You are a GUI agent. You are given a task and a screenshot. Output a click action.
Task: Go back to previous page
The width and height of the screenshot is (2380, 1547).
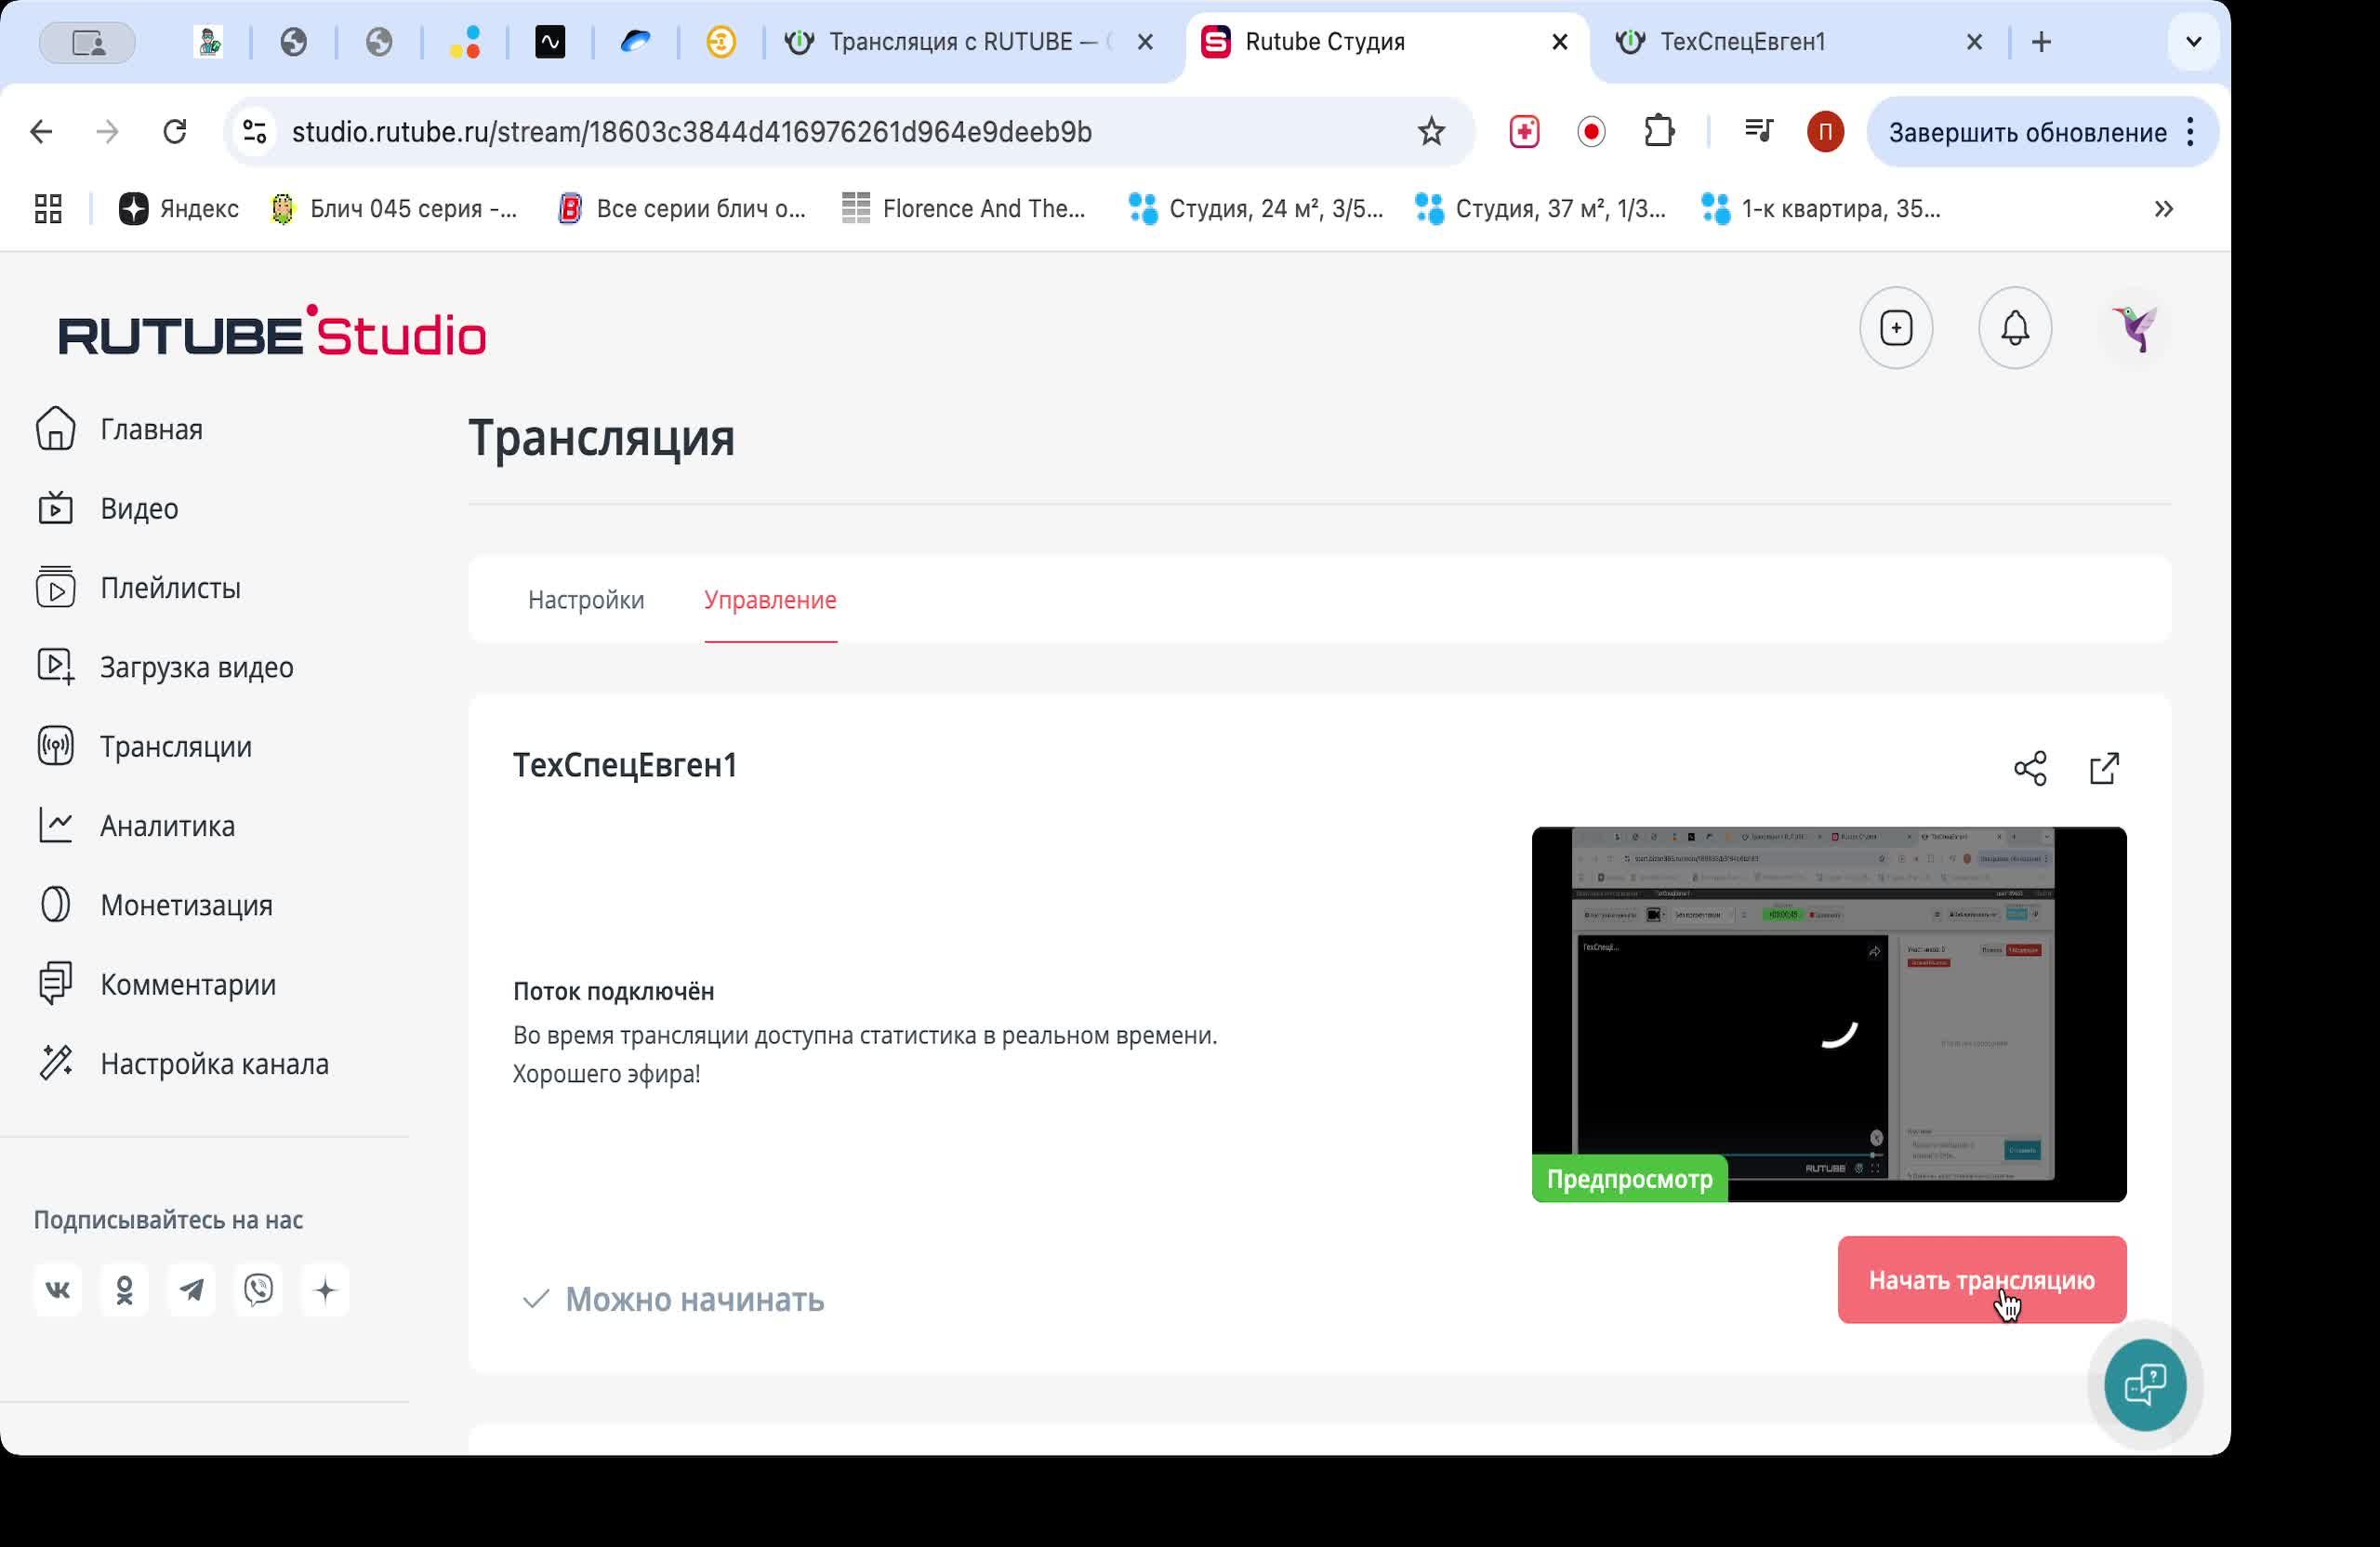[x=41, y=132]
